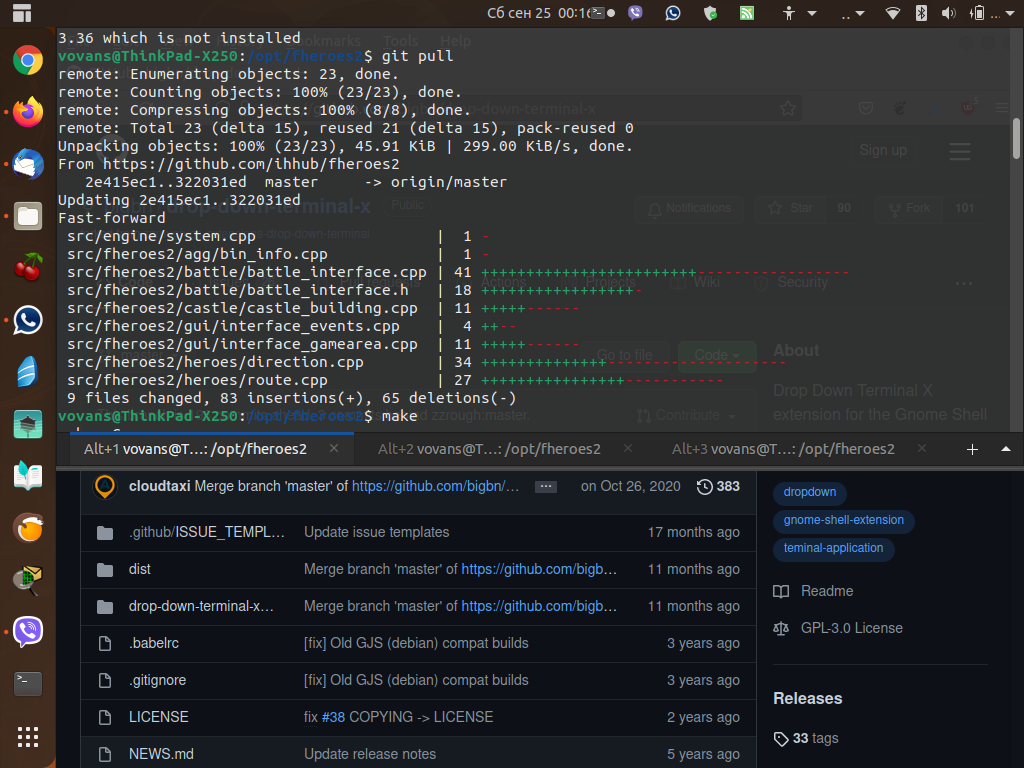
Task: Open the Readme link in About
Action: tap(813, 591)
